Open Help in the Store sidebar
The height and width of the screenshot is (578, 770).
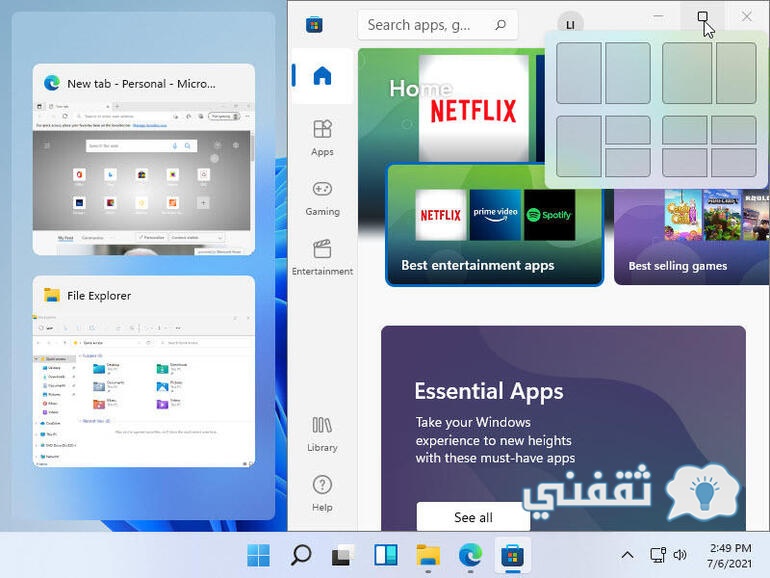[x=322, y=494]
